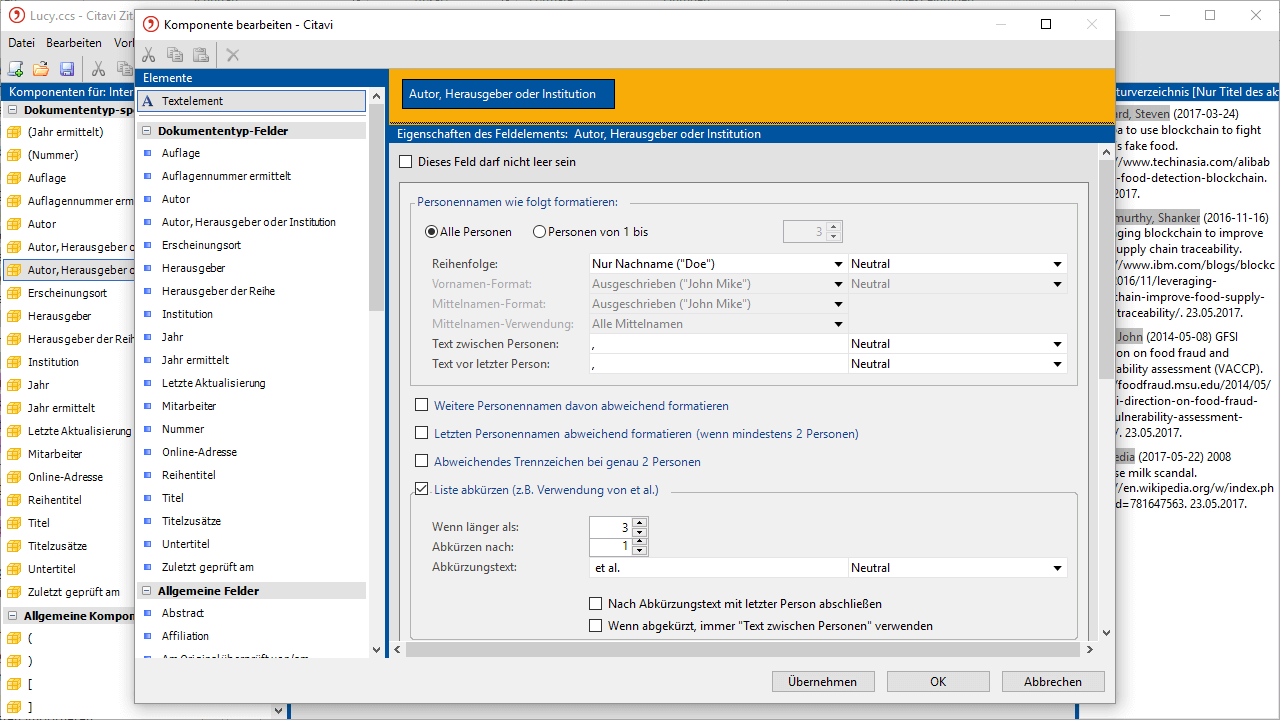Uncheck the 'Liste abkürzen' checkbox

point(422,490)
